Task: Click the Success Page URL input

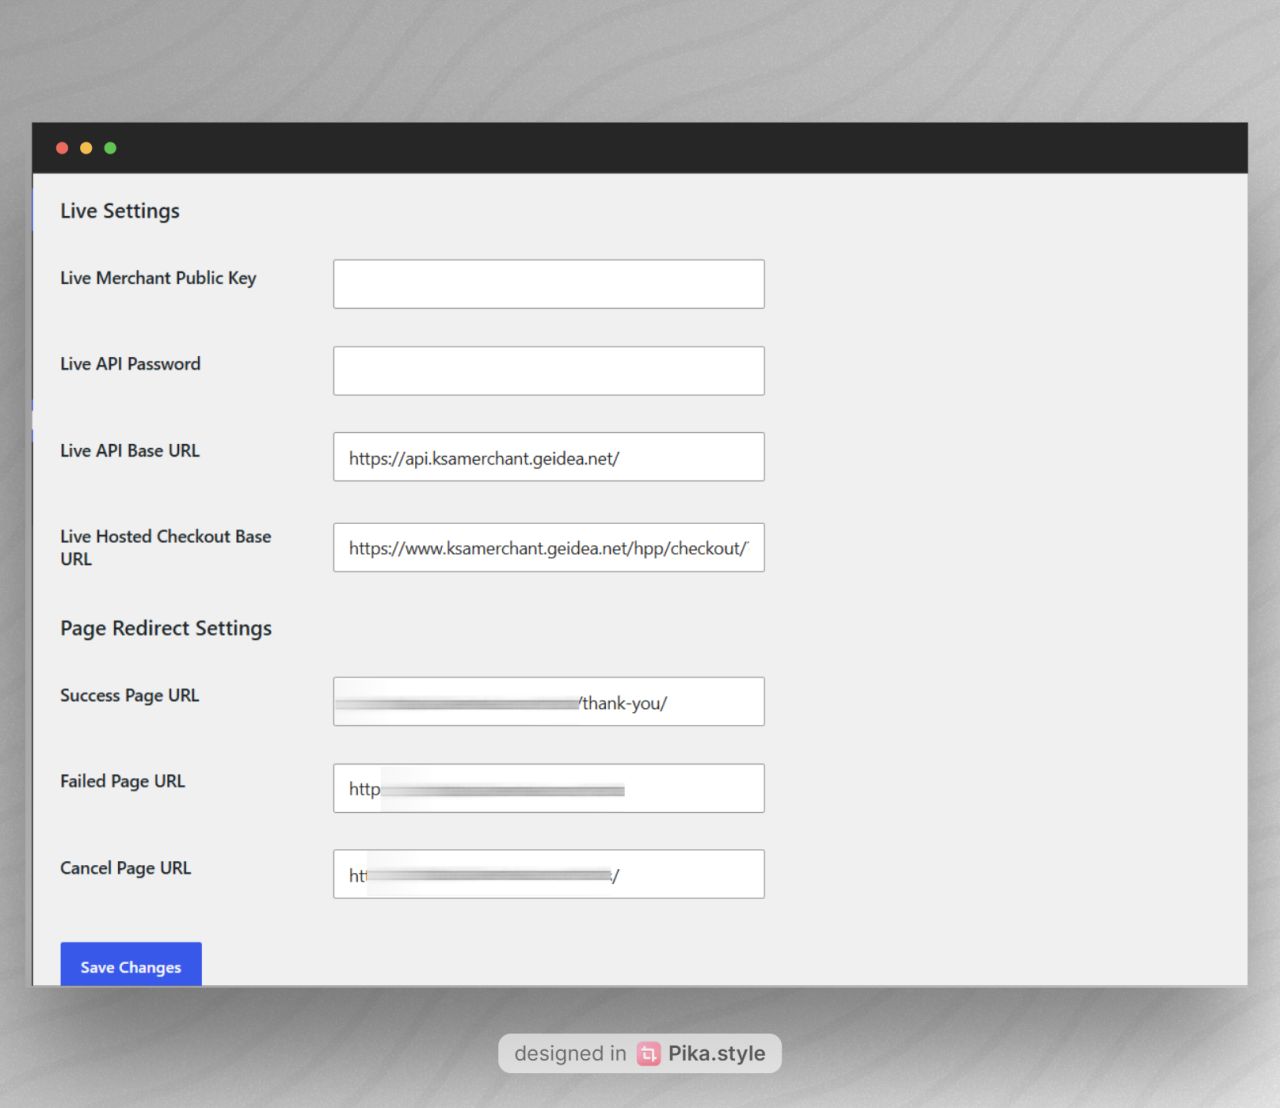Action: pos(549,702)
